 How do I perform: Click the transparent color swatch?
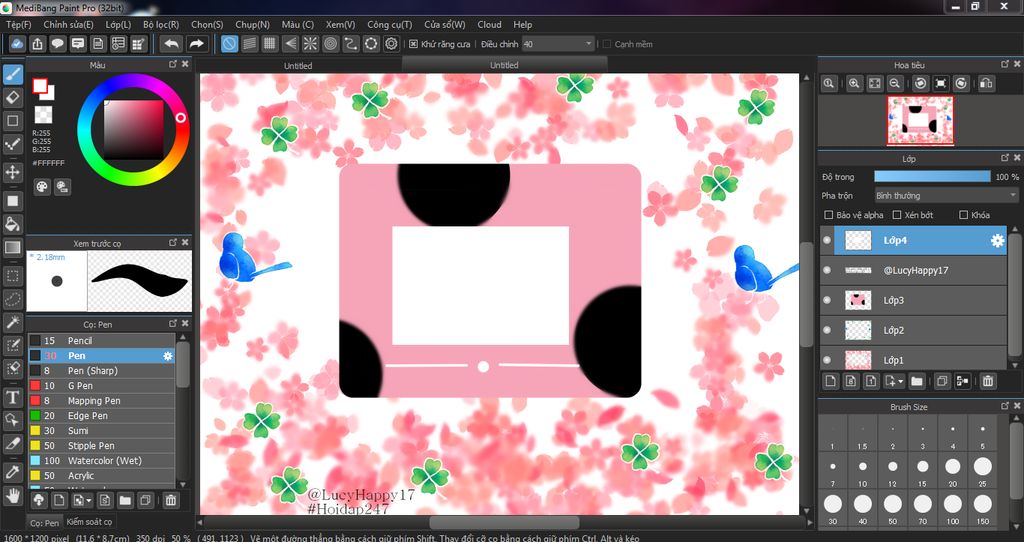[44, 115]
